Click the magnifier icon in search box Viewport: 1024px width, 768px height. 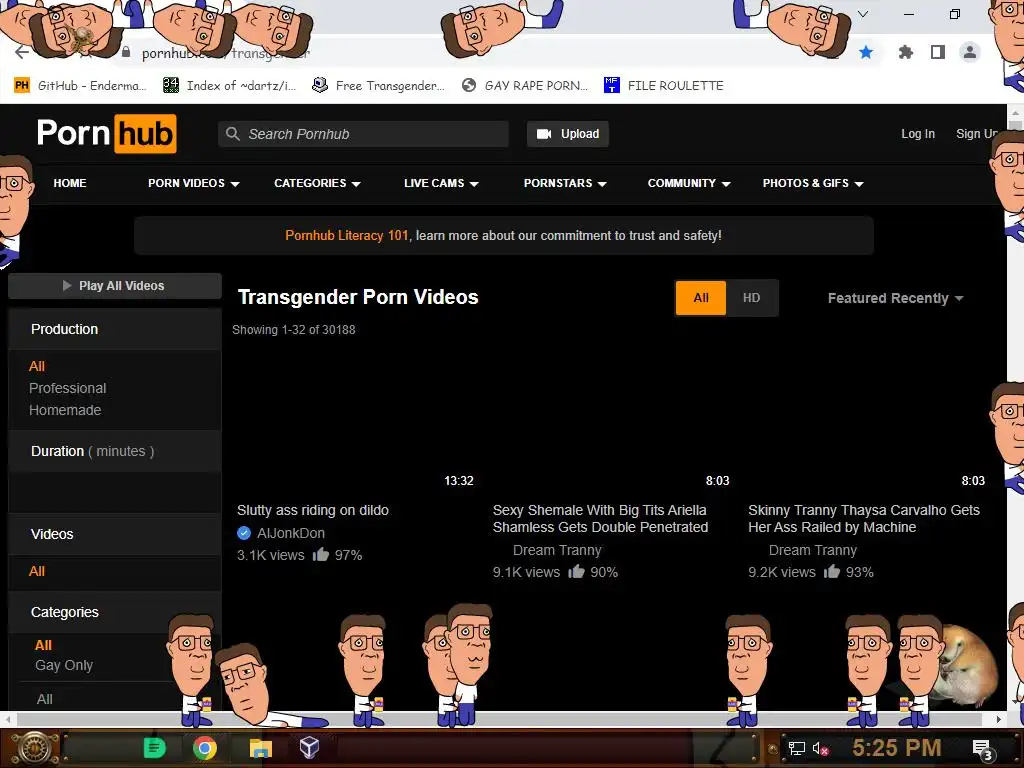232,134
